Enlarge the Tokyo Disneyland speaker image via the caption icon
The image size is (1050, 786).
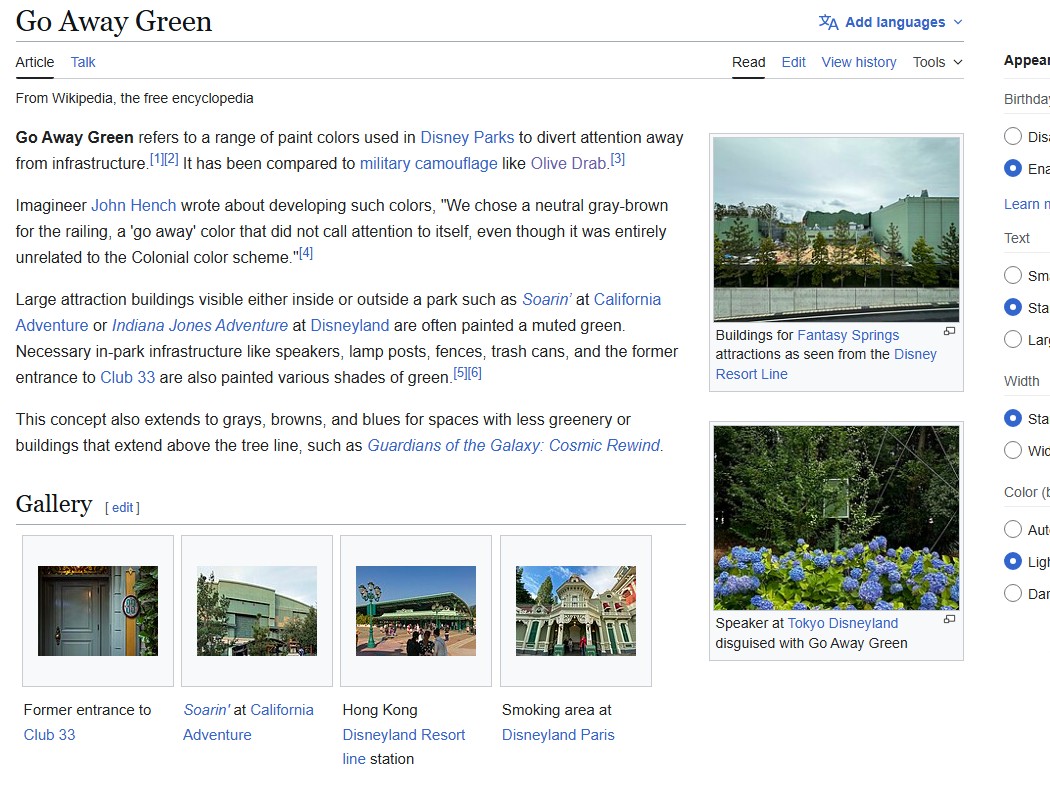click(x=950, y=619)
